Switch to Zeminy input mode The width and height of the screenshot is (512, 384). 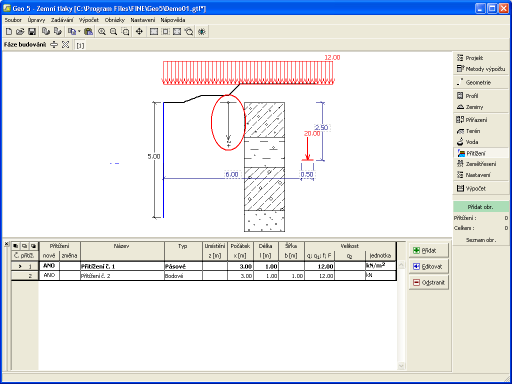[x=481, y=107]
